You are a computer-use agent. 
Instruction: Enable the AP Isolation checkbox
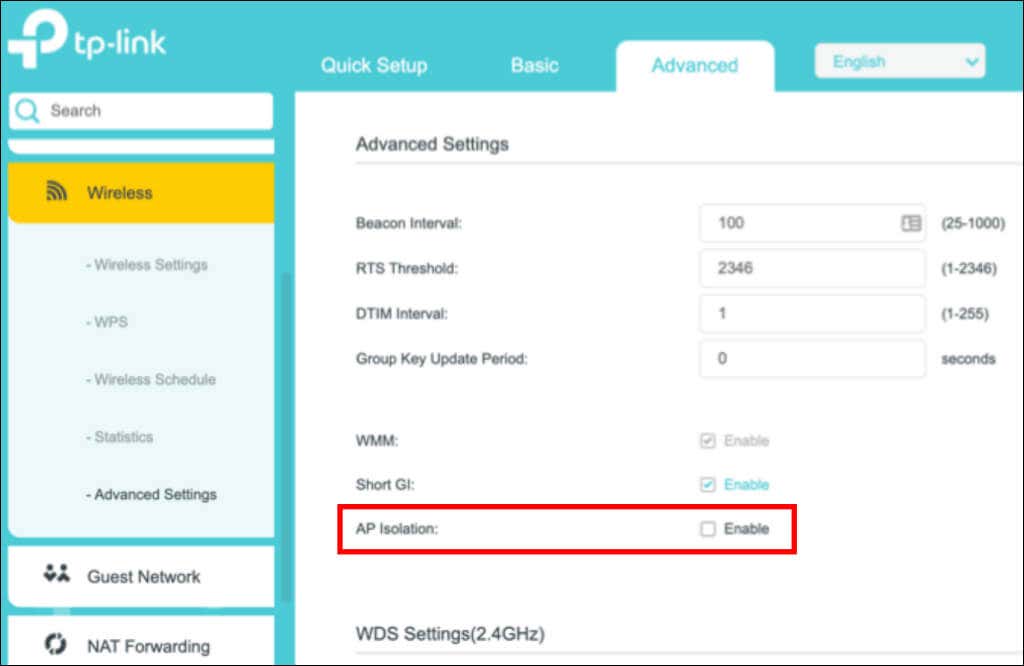tap(708, 529)
